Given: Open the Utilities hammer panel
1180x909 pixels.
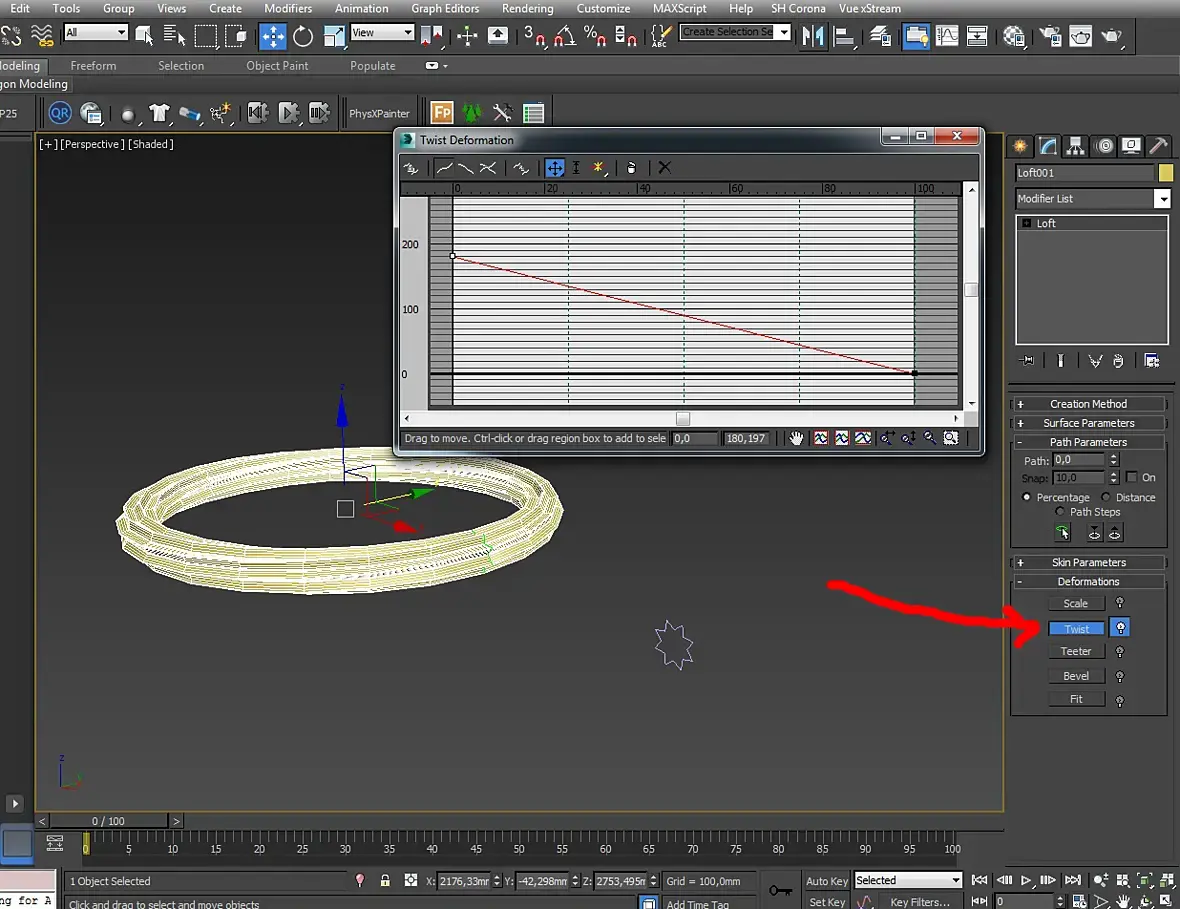Looking at the screenshot, I should (1157, 146).
